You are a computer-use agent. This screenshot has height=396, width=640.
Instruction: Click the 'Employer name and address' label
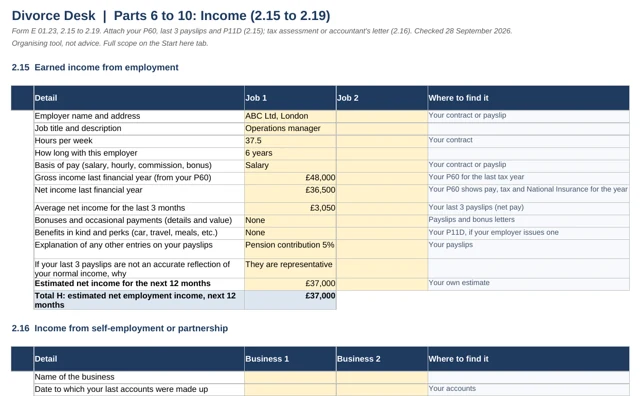[x=87, y=116]
